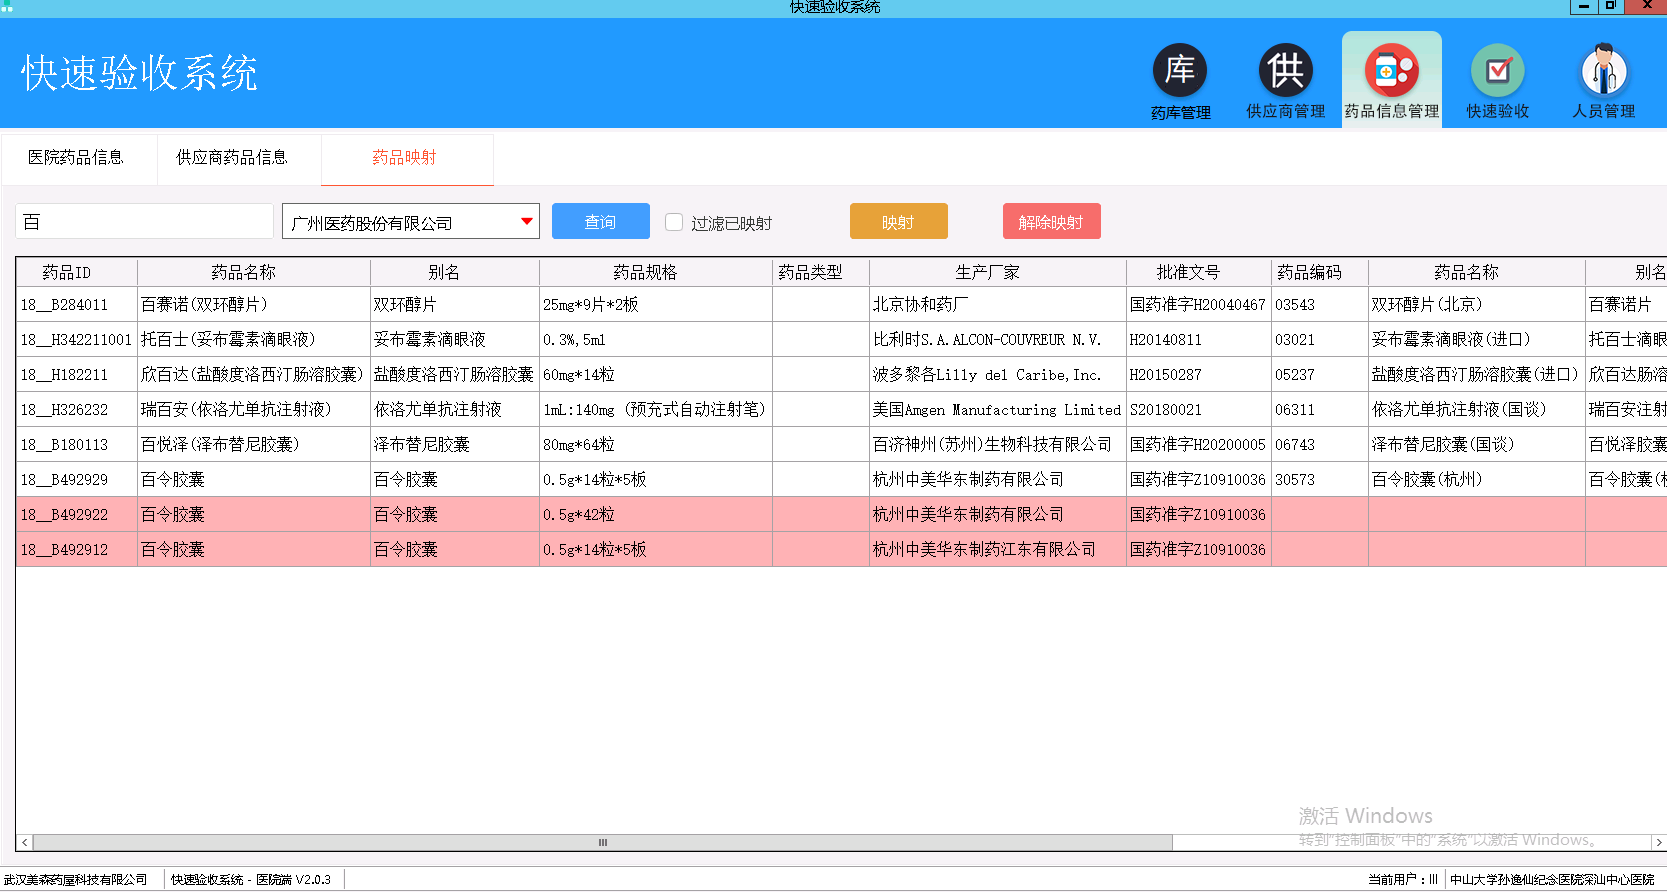The height and width of the screenshot is (892, 1667).
Task: Click the 查询 query button
Action: [x=600, y=221]
